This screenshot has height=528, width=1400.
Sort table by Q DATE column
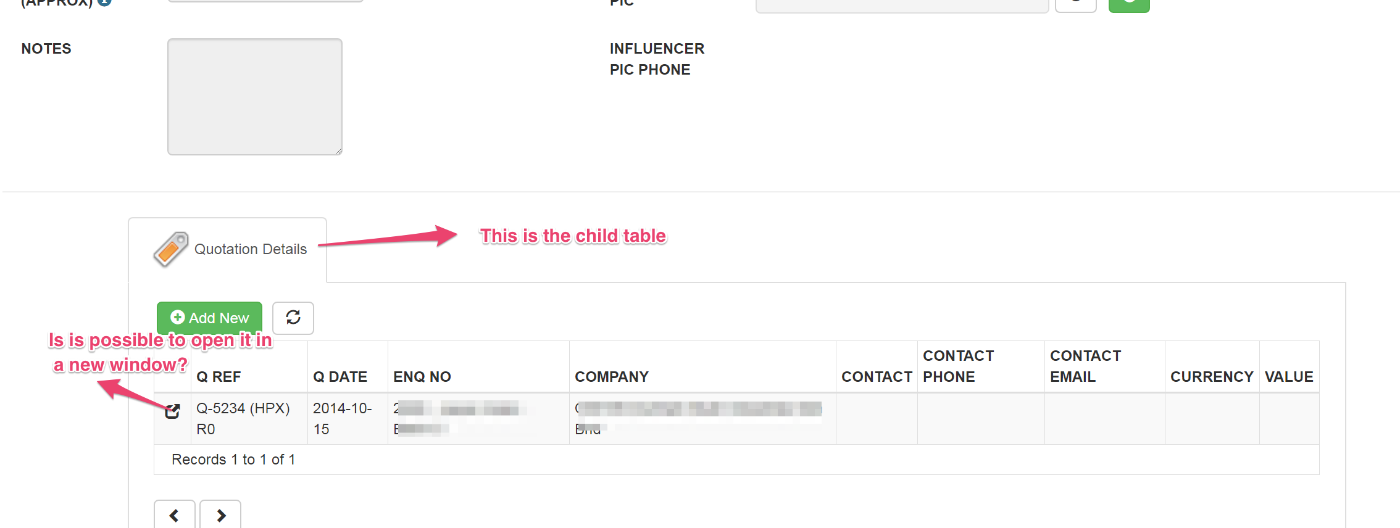(340, 377)
